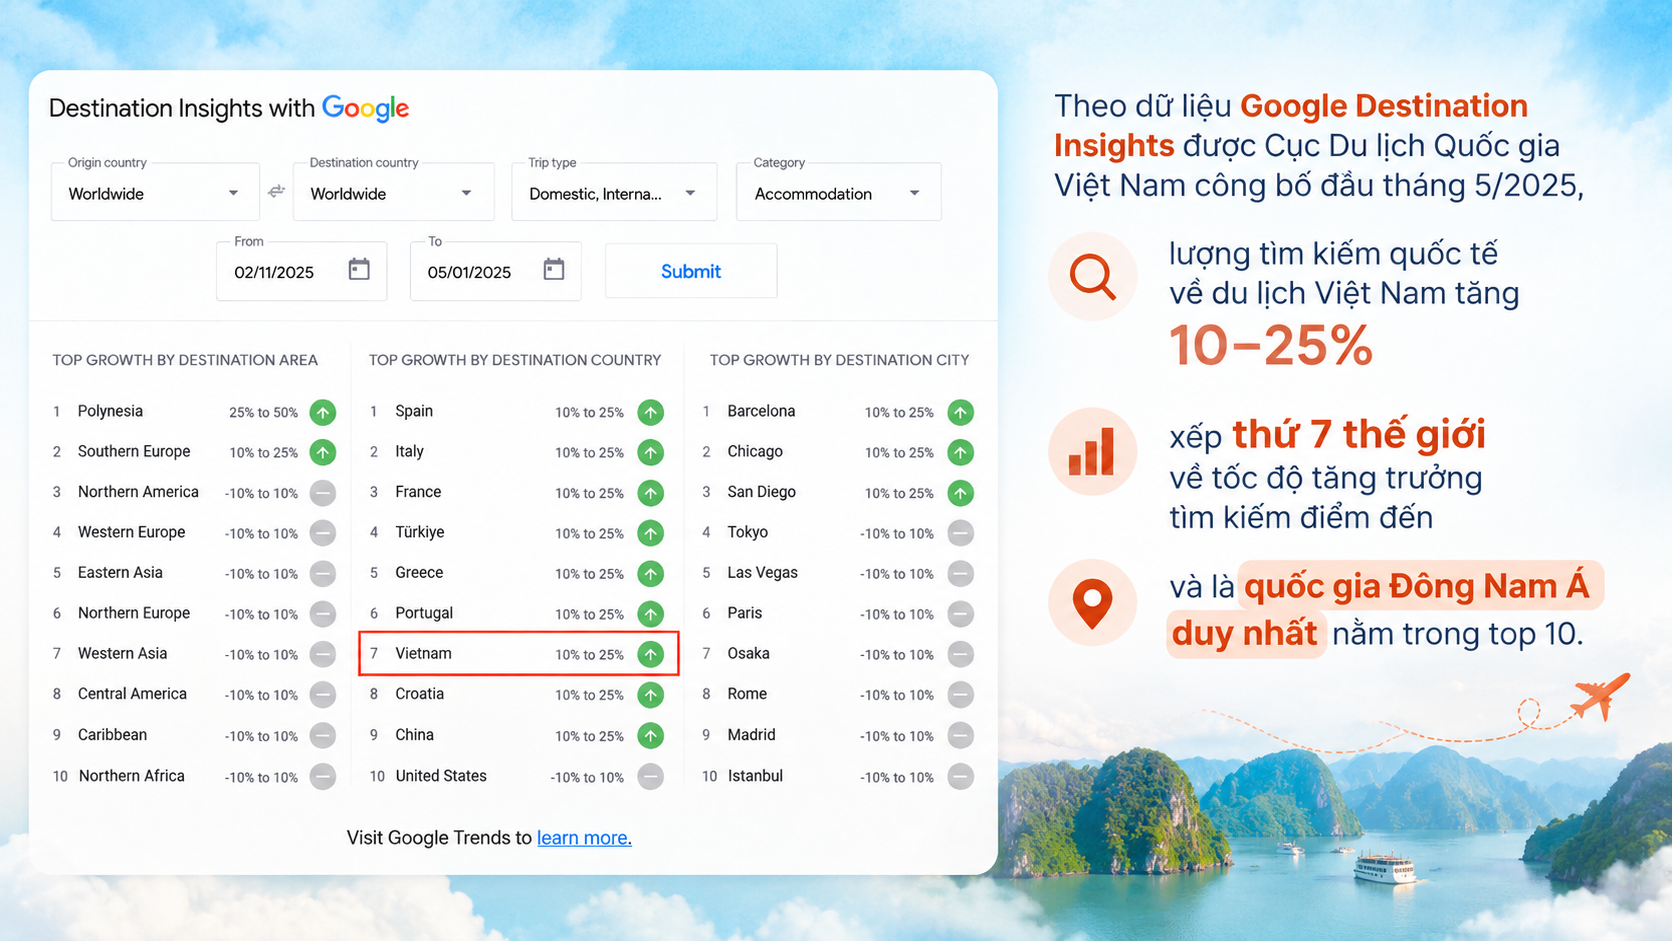1672x941 pixels.
Task: Click the orange airplane icon
Action: [x=1599, y=696]
